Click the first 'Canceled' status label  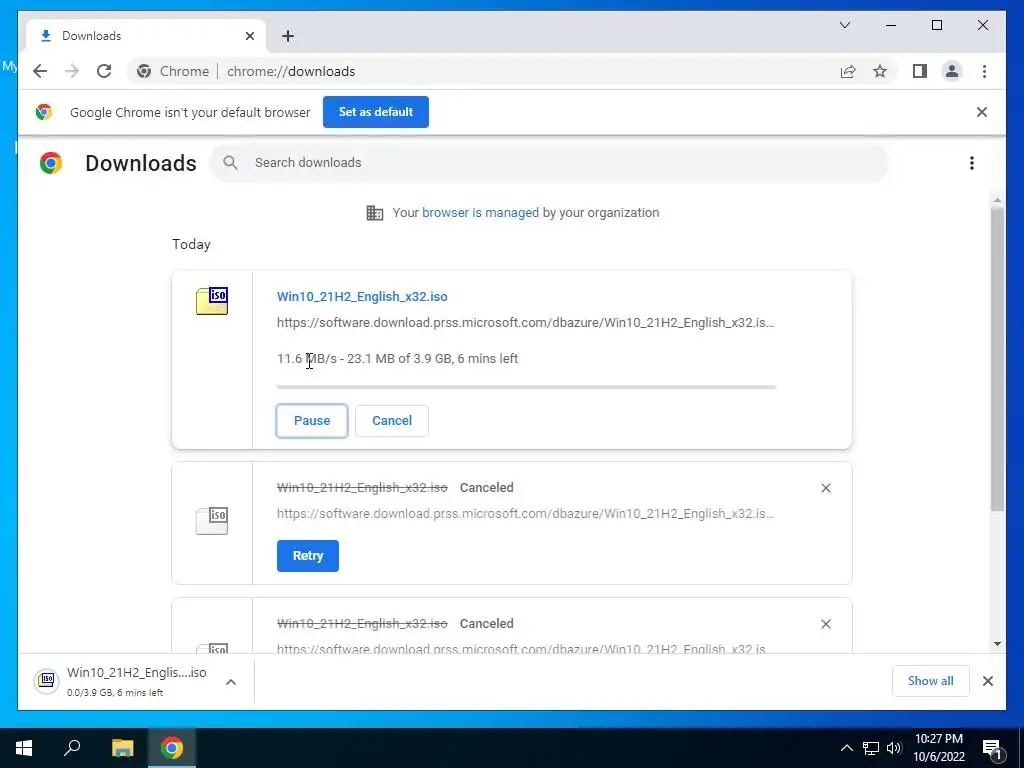(x=487, y=488)
